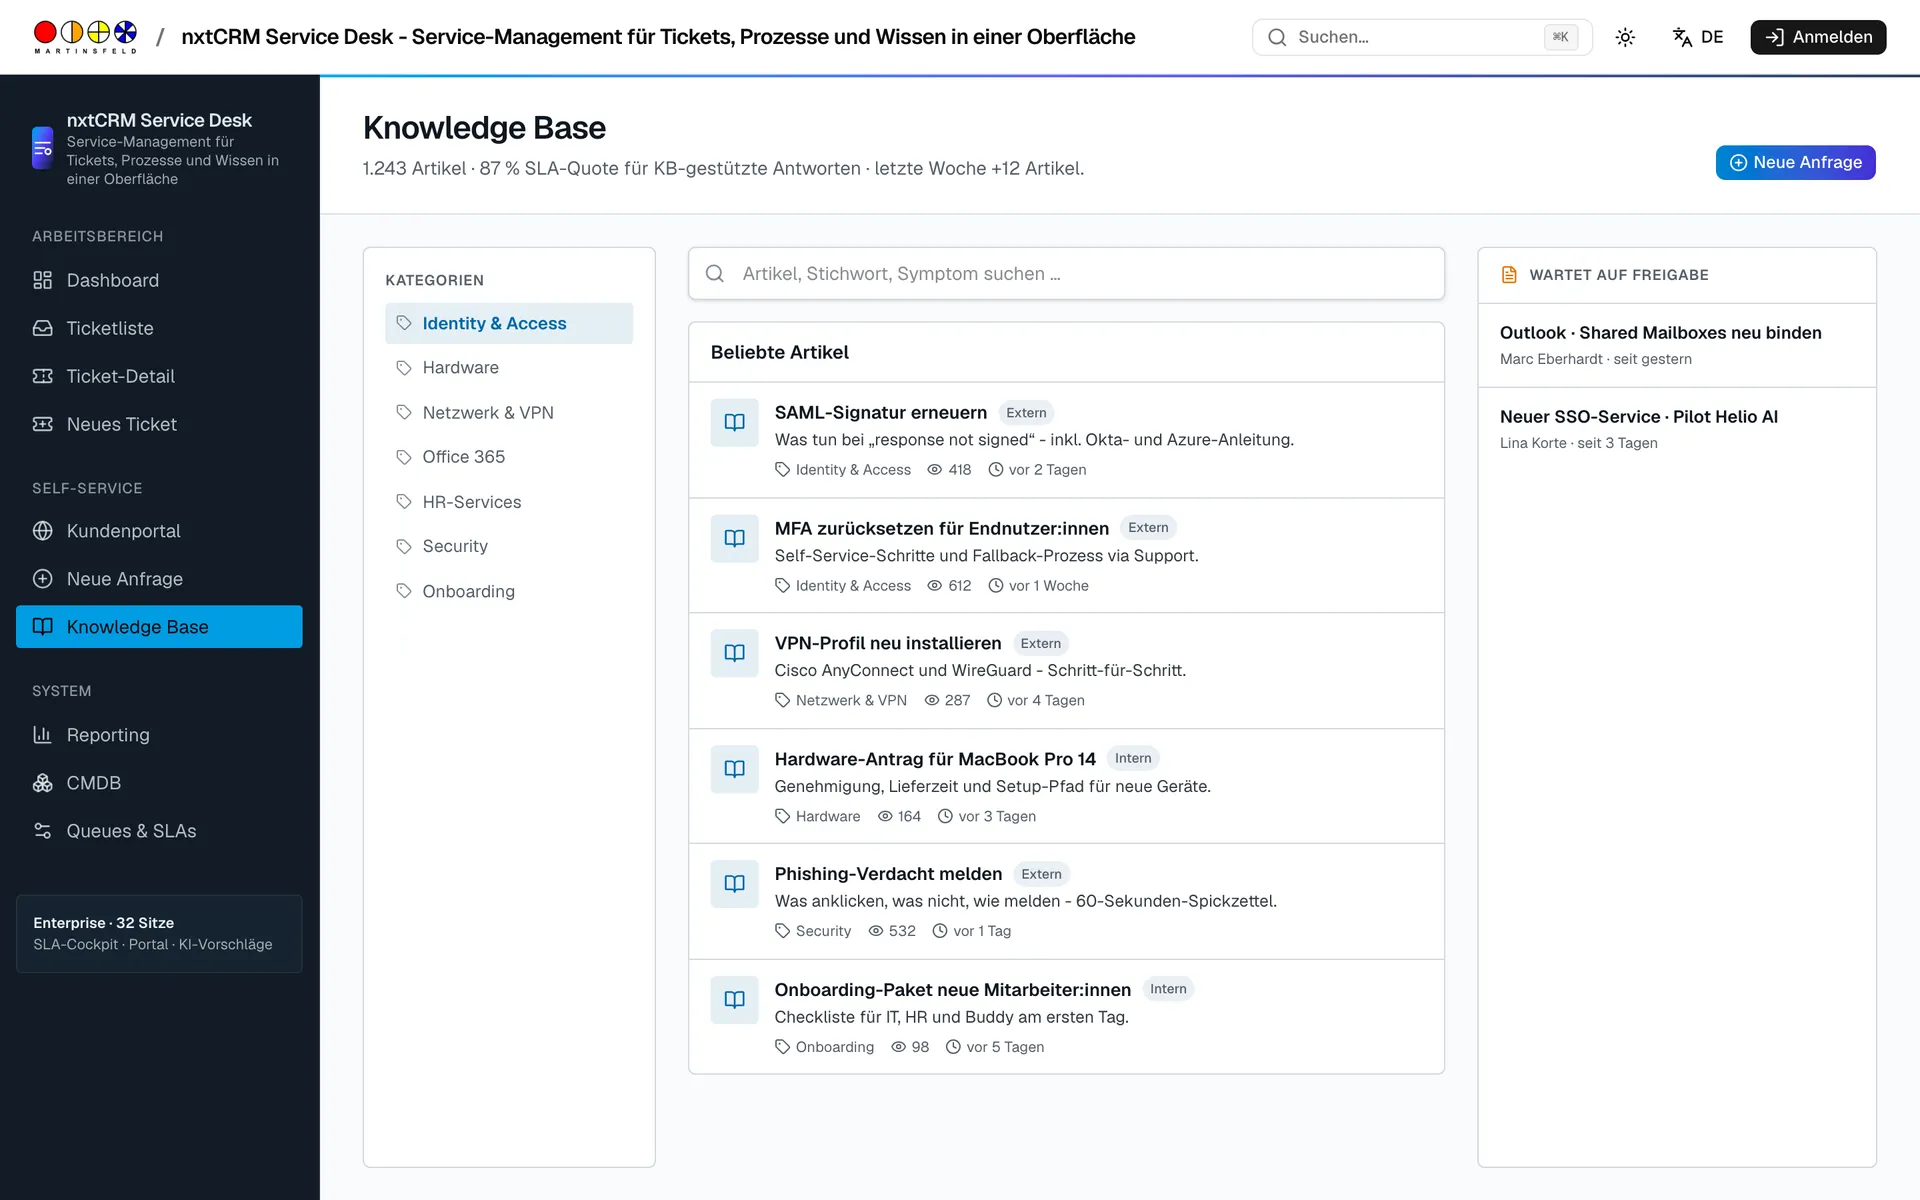Click the CMDB cubes icon in sidebar
Viewport: 1920px width, 1200px height.
coord(43,783)
